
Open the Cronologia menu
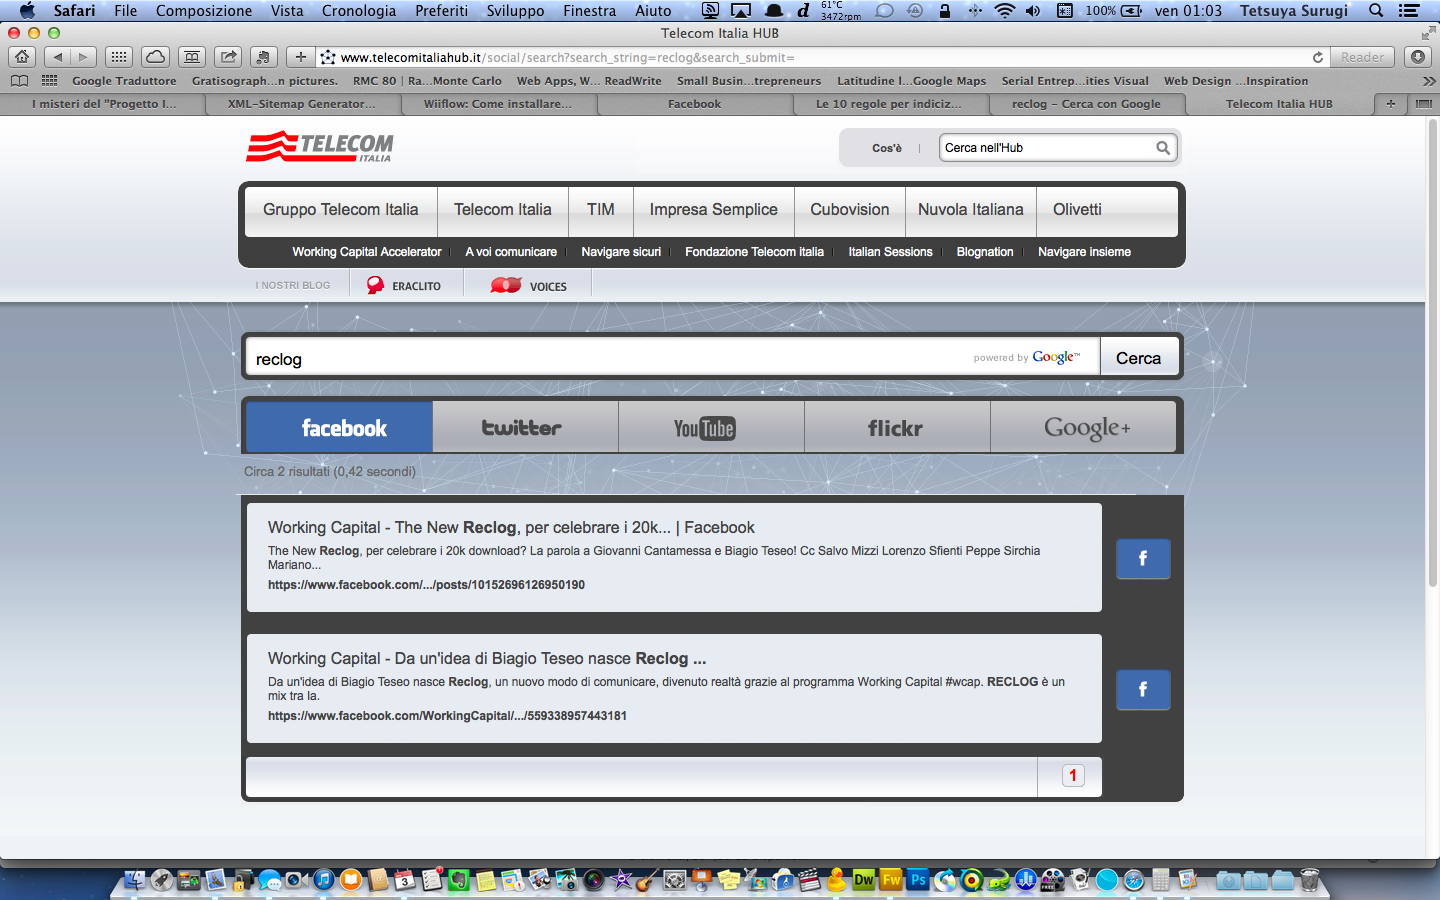359,11
